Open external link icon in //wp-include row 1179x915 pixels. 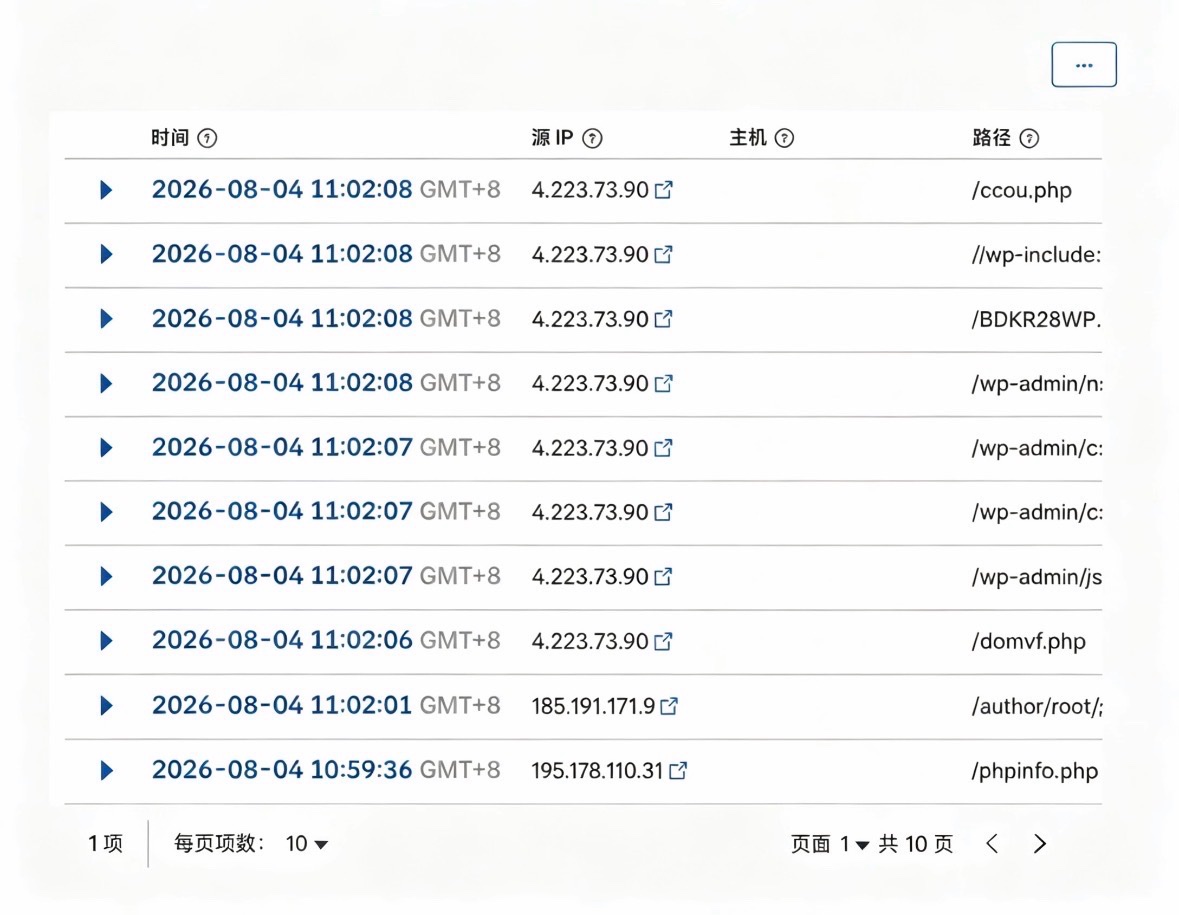coord(663,254)
